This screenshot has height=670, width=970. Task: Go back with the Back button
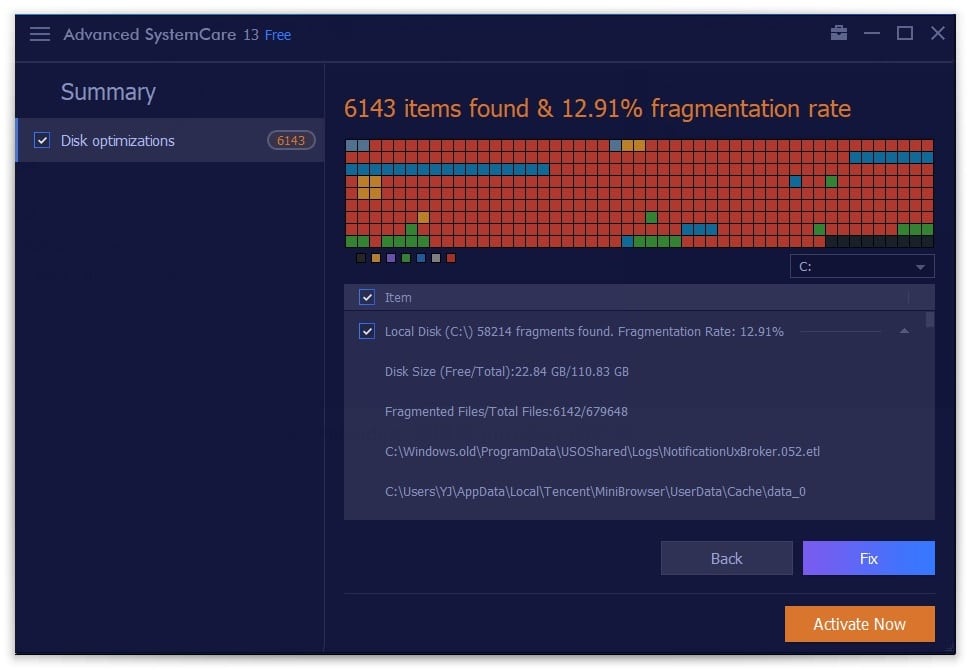pyautogui.click(x=726, y=558)
